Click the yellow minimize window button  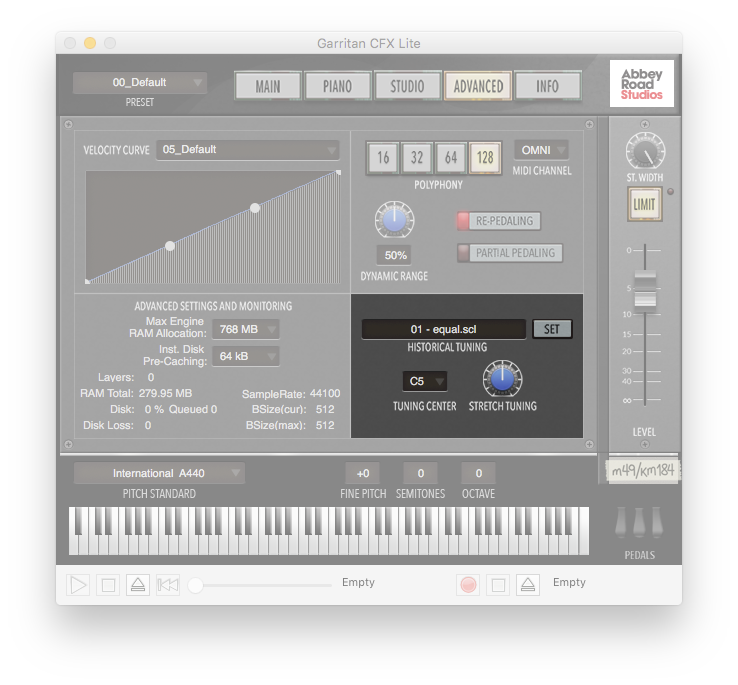click(x=90, y=43)
